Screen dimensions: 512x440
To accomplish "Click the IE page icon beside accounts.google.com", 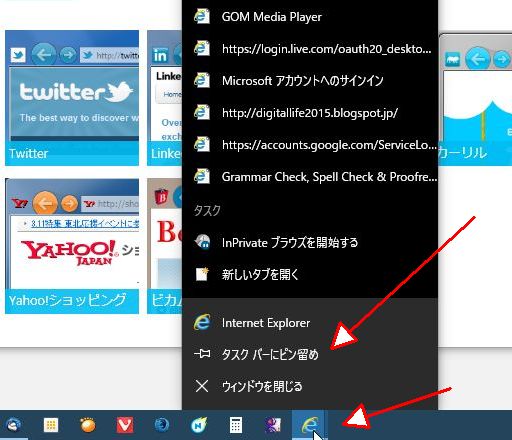I will [202, 144].
